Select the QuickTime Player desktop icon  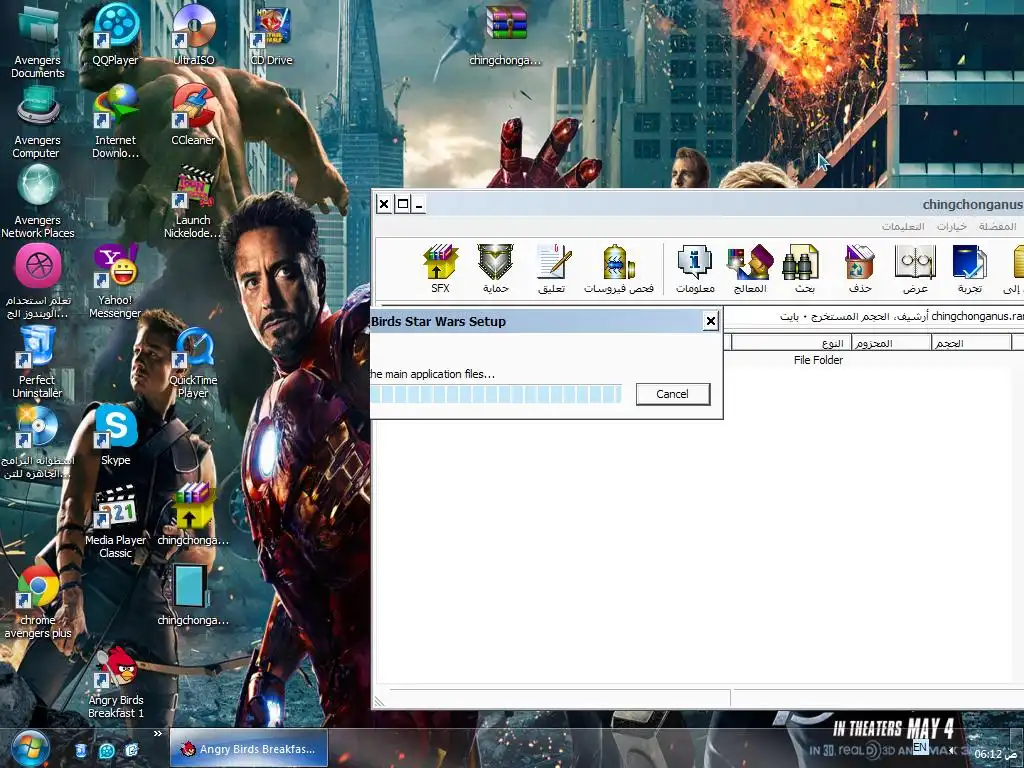[x=193, y=362]
